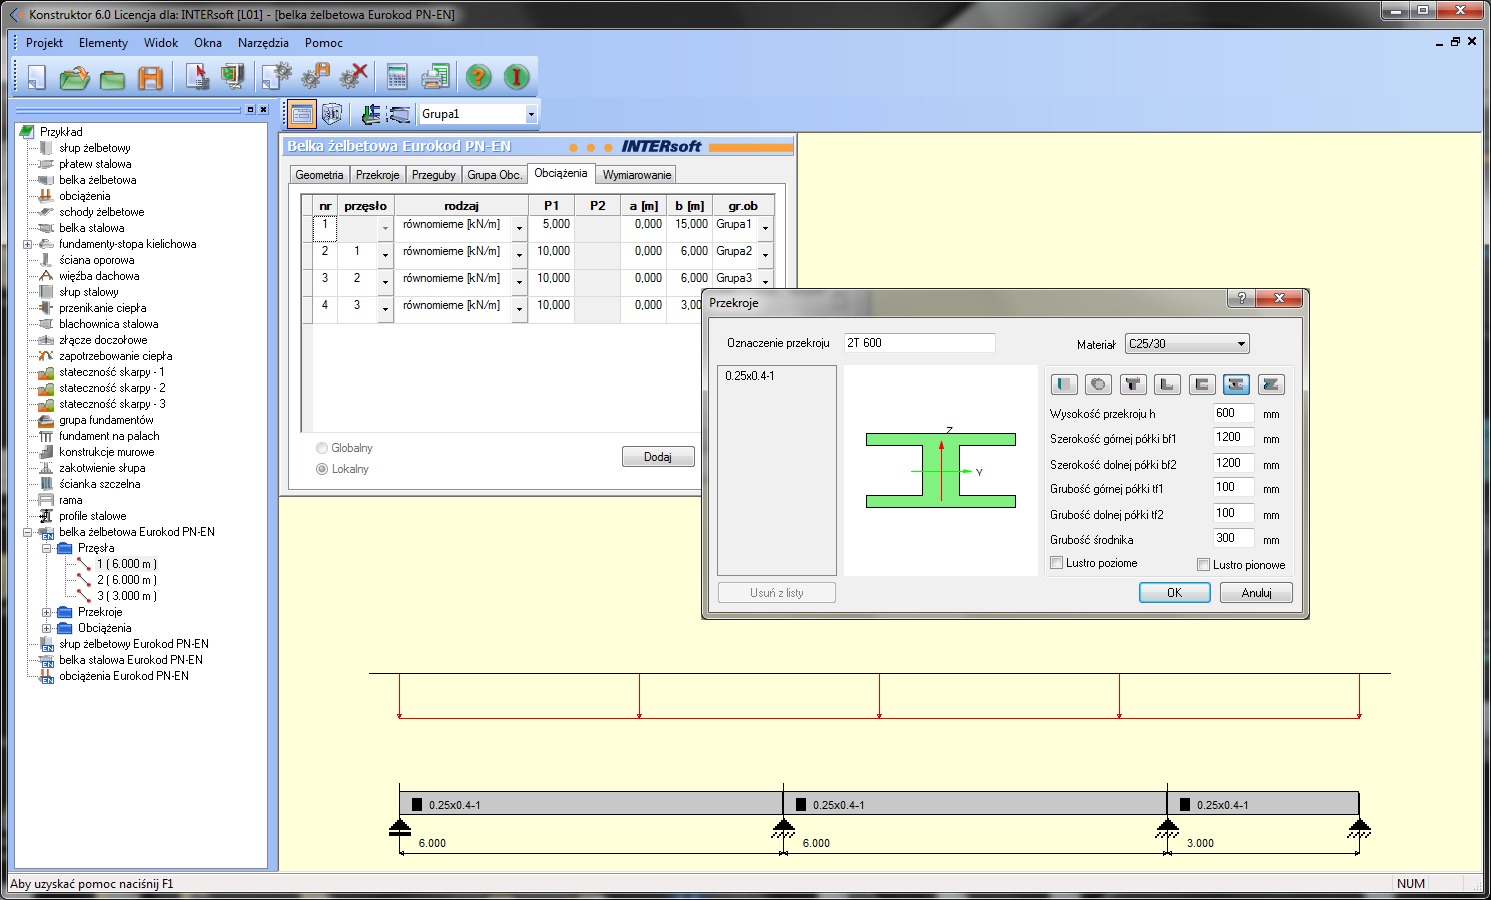Save project with the orange floppy icon
This screenshot has height=900, width=1491.
click(150, 77)
